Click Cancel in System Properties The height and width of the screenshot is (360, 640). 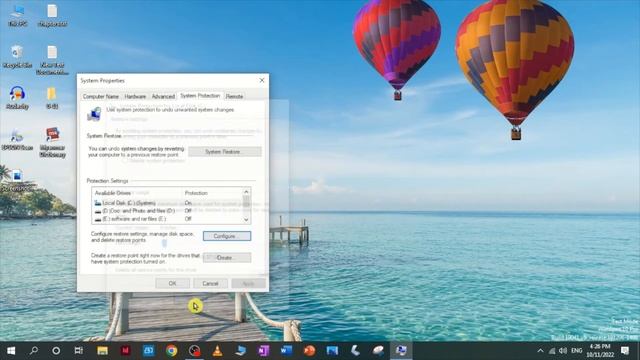tap(211, 283)
